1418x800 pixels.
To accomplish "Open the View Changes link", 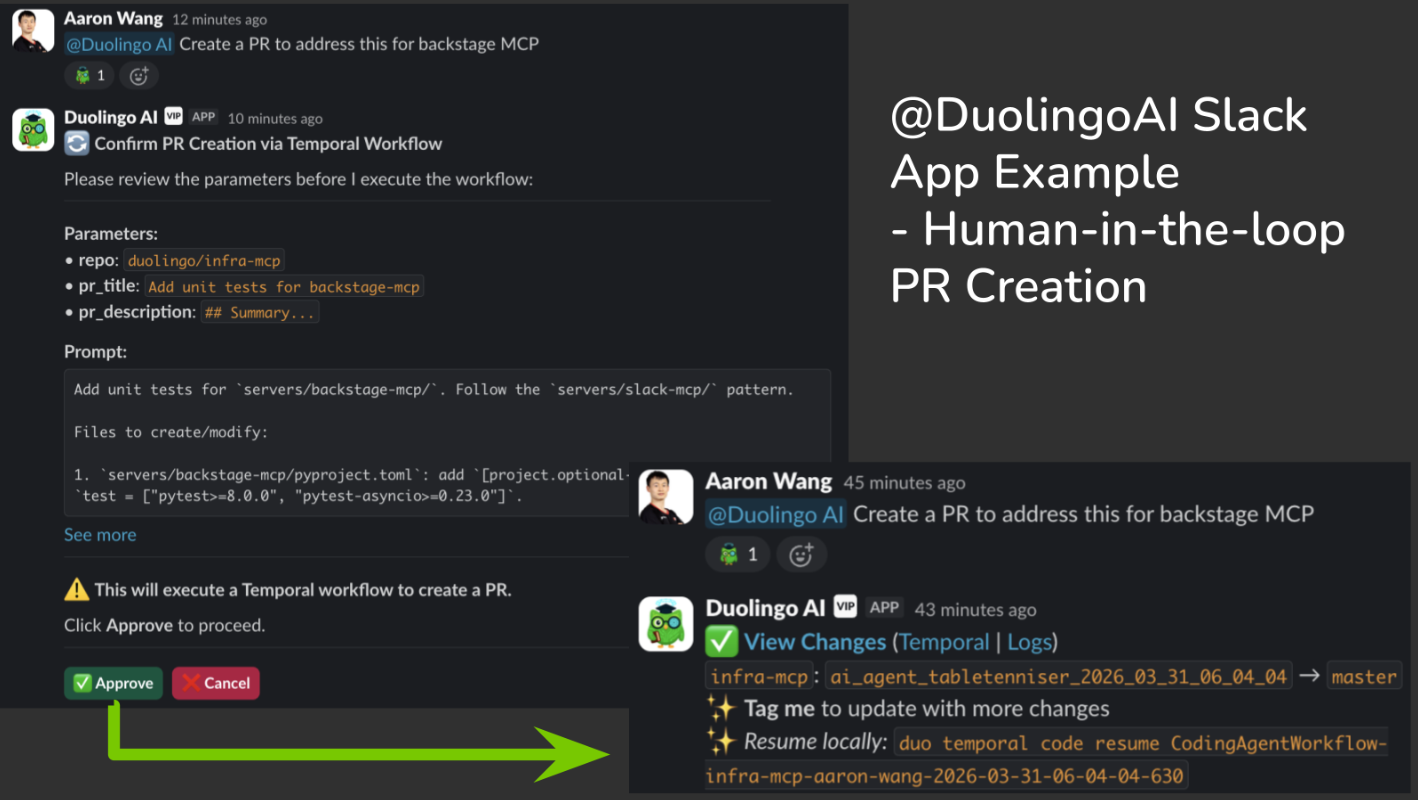I will 815,642.
